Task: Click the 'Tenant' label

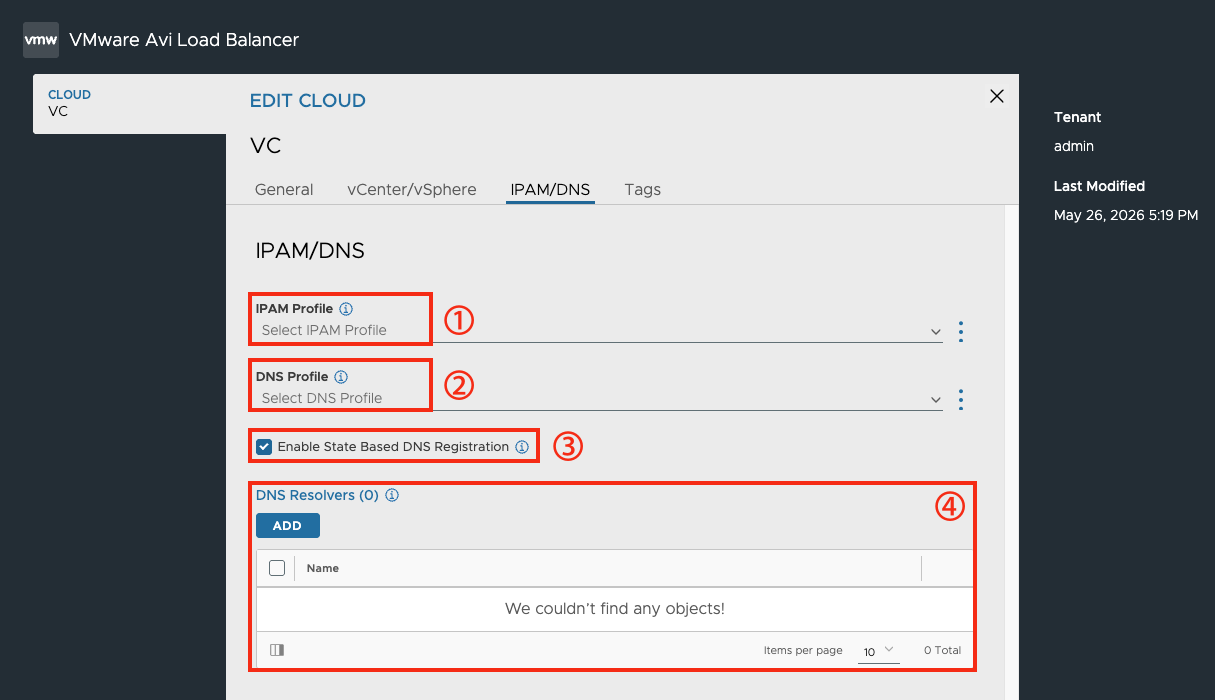Action: (x=1078, y=117)
